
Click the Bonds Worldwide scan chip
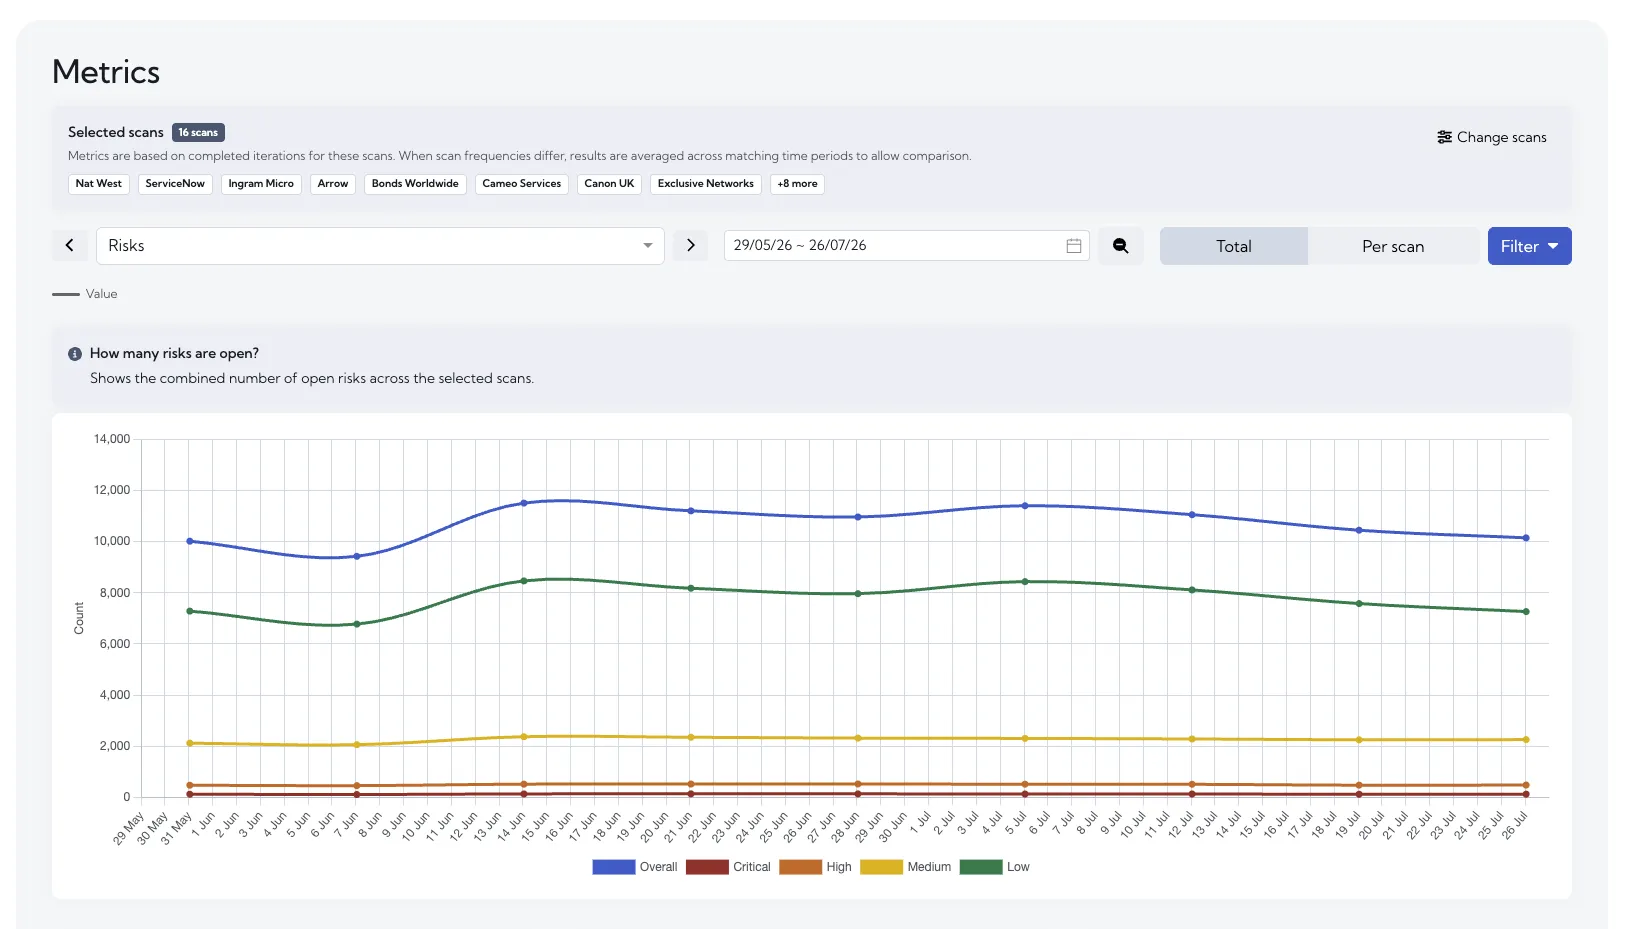[x=415, y=184]
